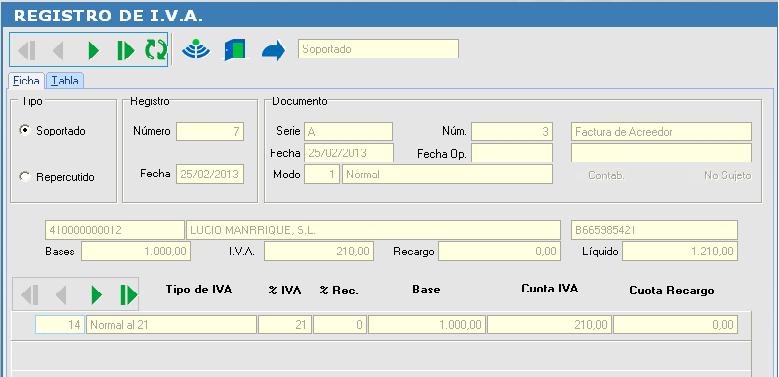Go to next IVA line in detail navigator
This screenshot has width=779, height=377.
pyautogui.click(x=96, y=296)
